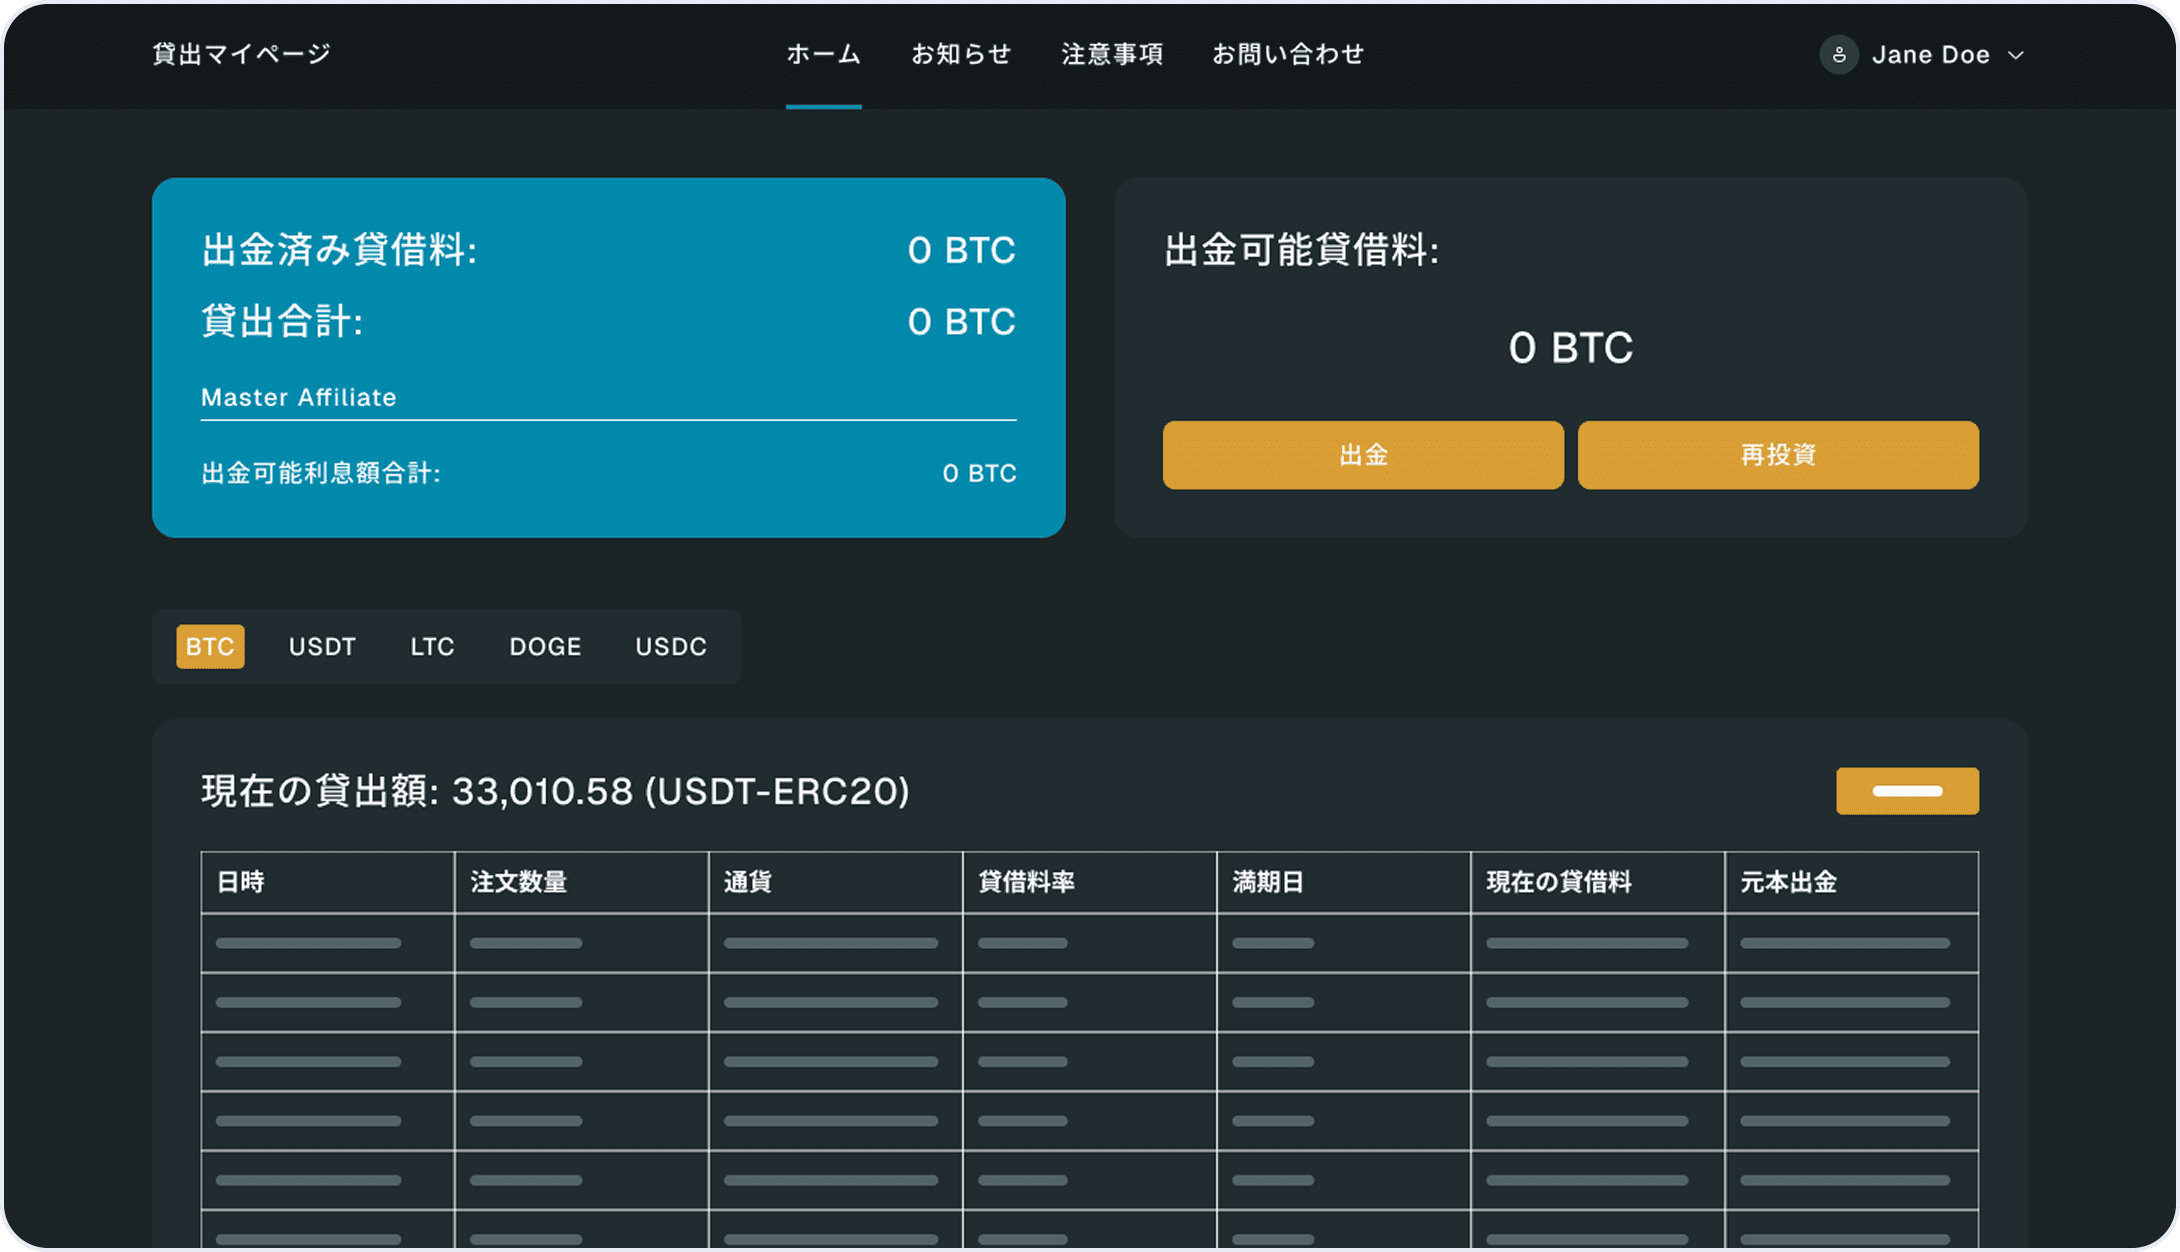Expand the Jane Doe account dropdown chevron

(2016, 56)
